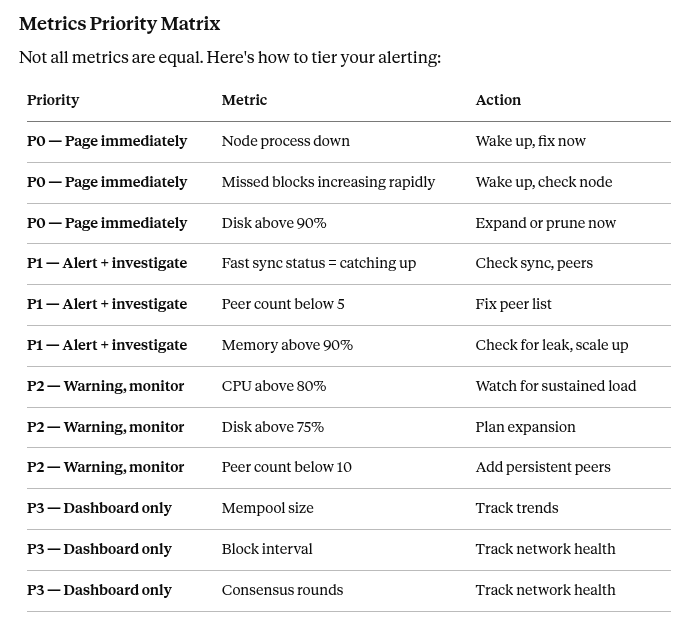
Task: Click the Block interval cell
Action: point(267,549)
